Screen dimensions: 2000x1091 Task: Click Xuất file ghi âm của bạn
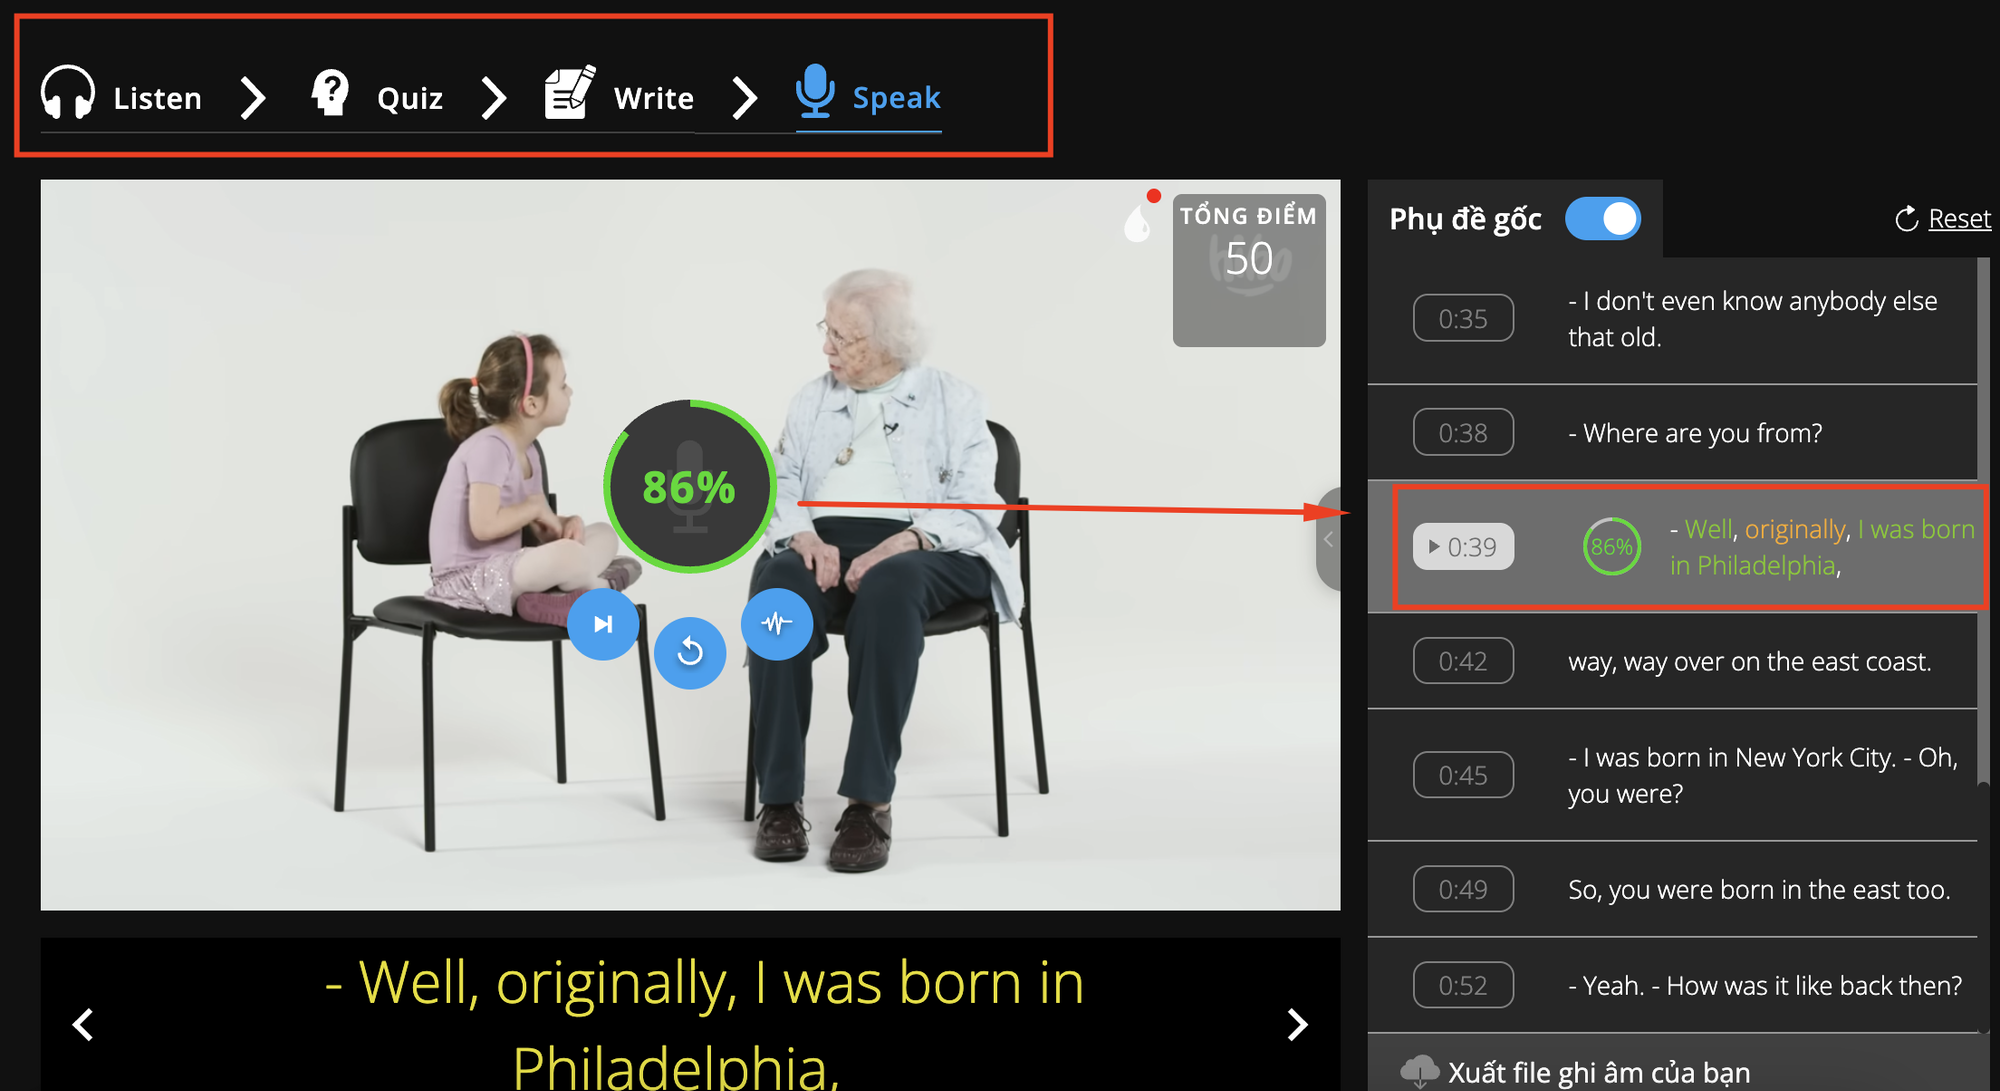pos(1598,1072)
